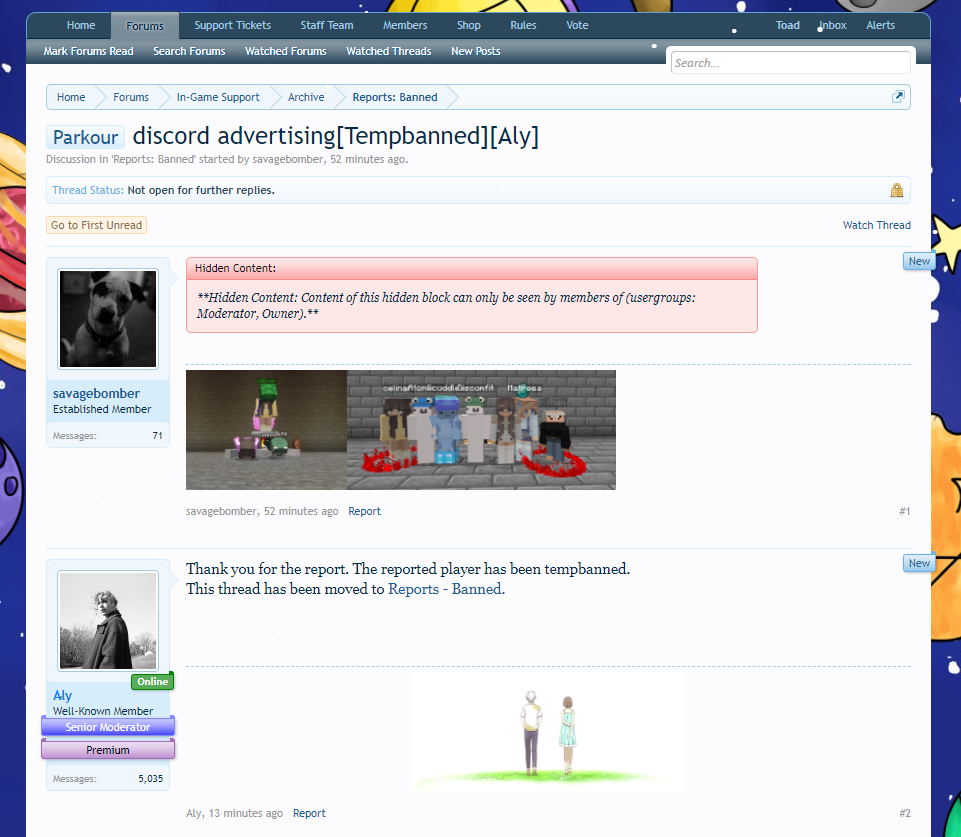The width and height of the screenshot is (961, 837).
Task: Click the Premium banner
Action: 108,750
